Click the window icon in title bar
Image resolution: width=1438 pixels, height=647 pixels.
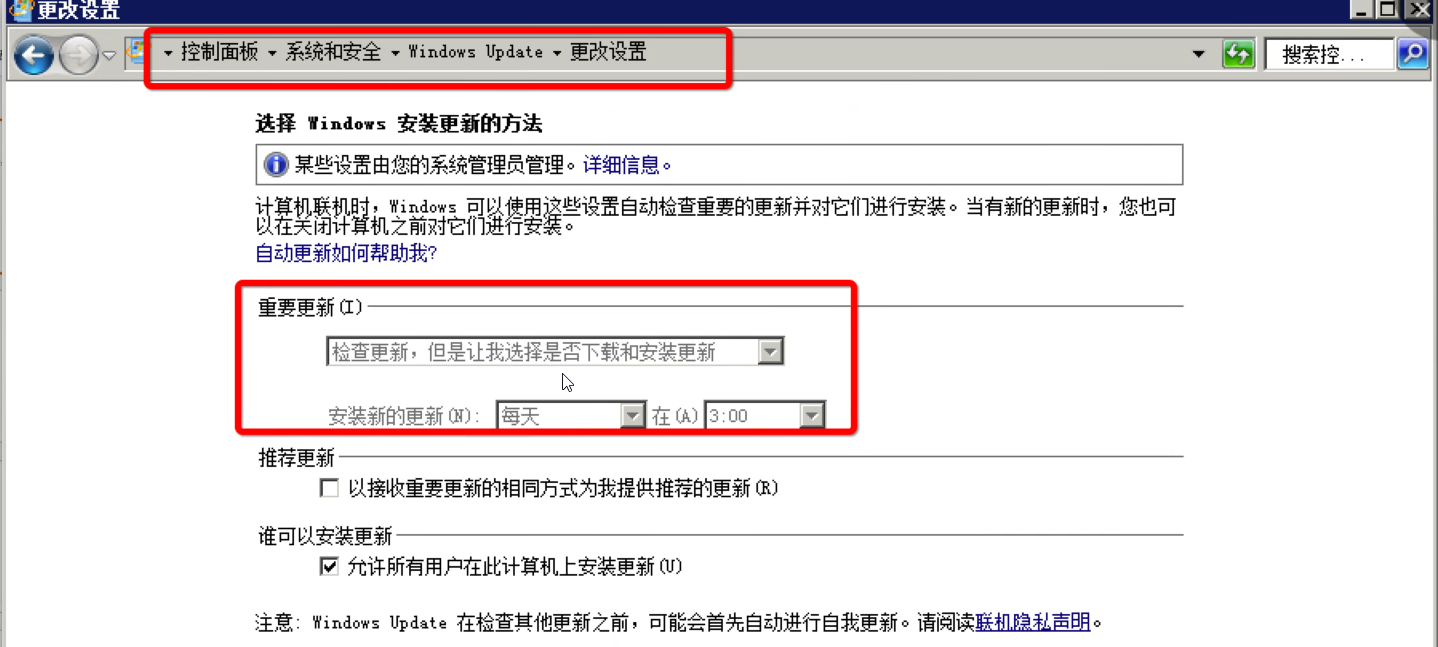(x=19, y=10)
